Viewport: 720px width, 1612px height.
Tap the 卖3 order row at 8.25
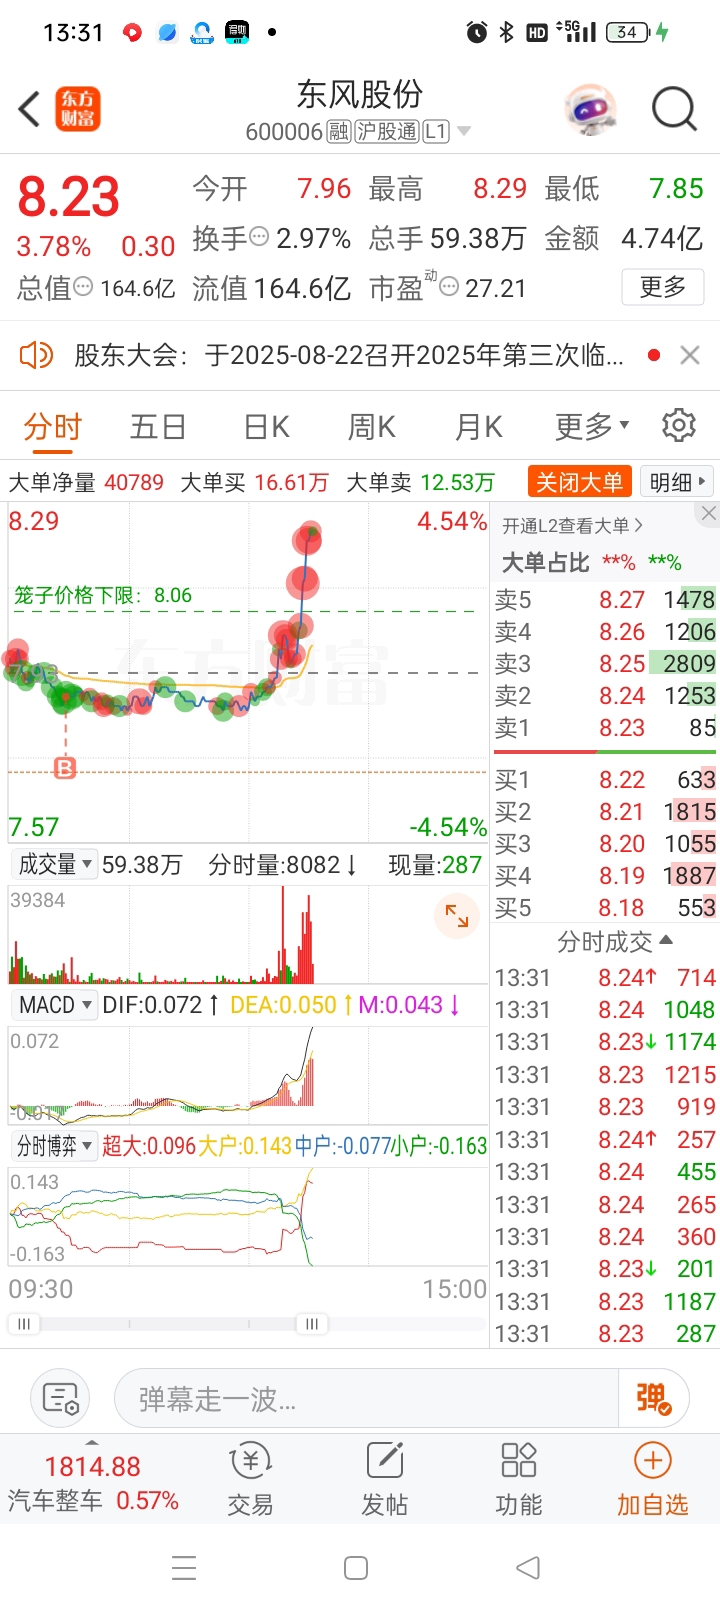[605, 663]
